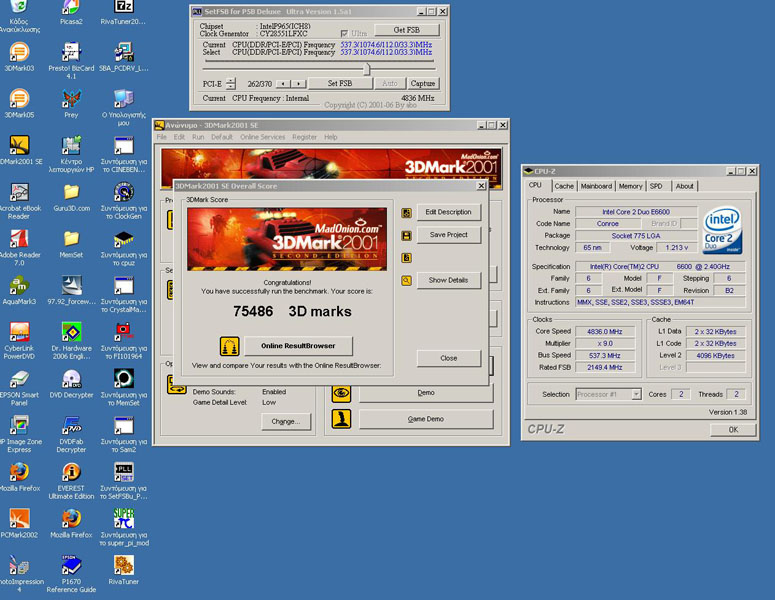Launch the DVDFab Decrypter icon
Screen dimensions: 775x600
(71, 425)
